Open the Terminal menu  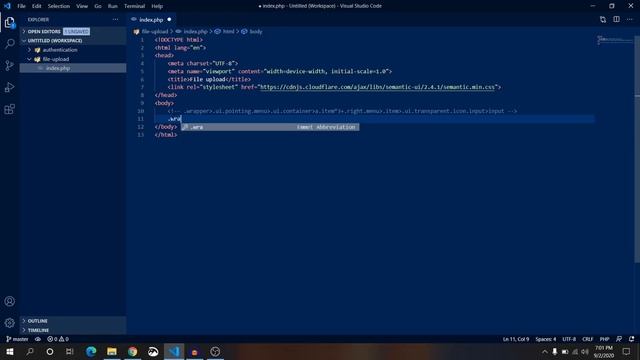coord(134,6)
